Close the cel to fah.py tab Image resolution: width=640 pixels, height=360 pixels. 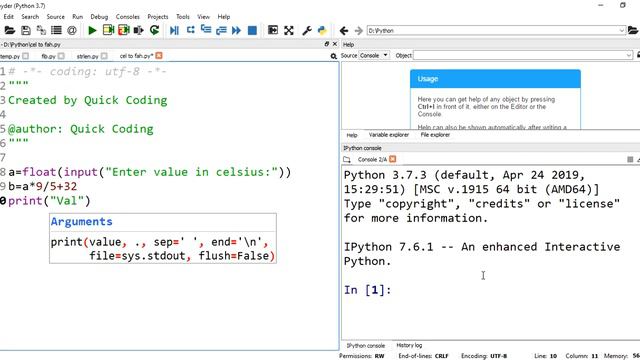pyautogui.click(x=159, y=56)
